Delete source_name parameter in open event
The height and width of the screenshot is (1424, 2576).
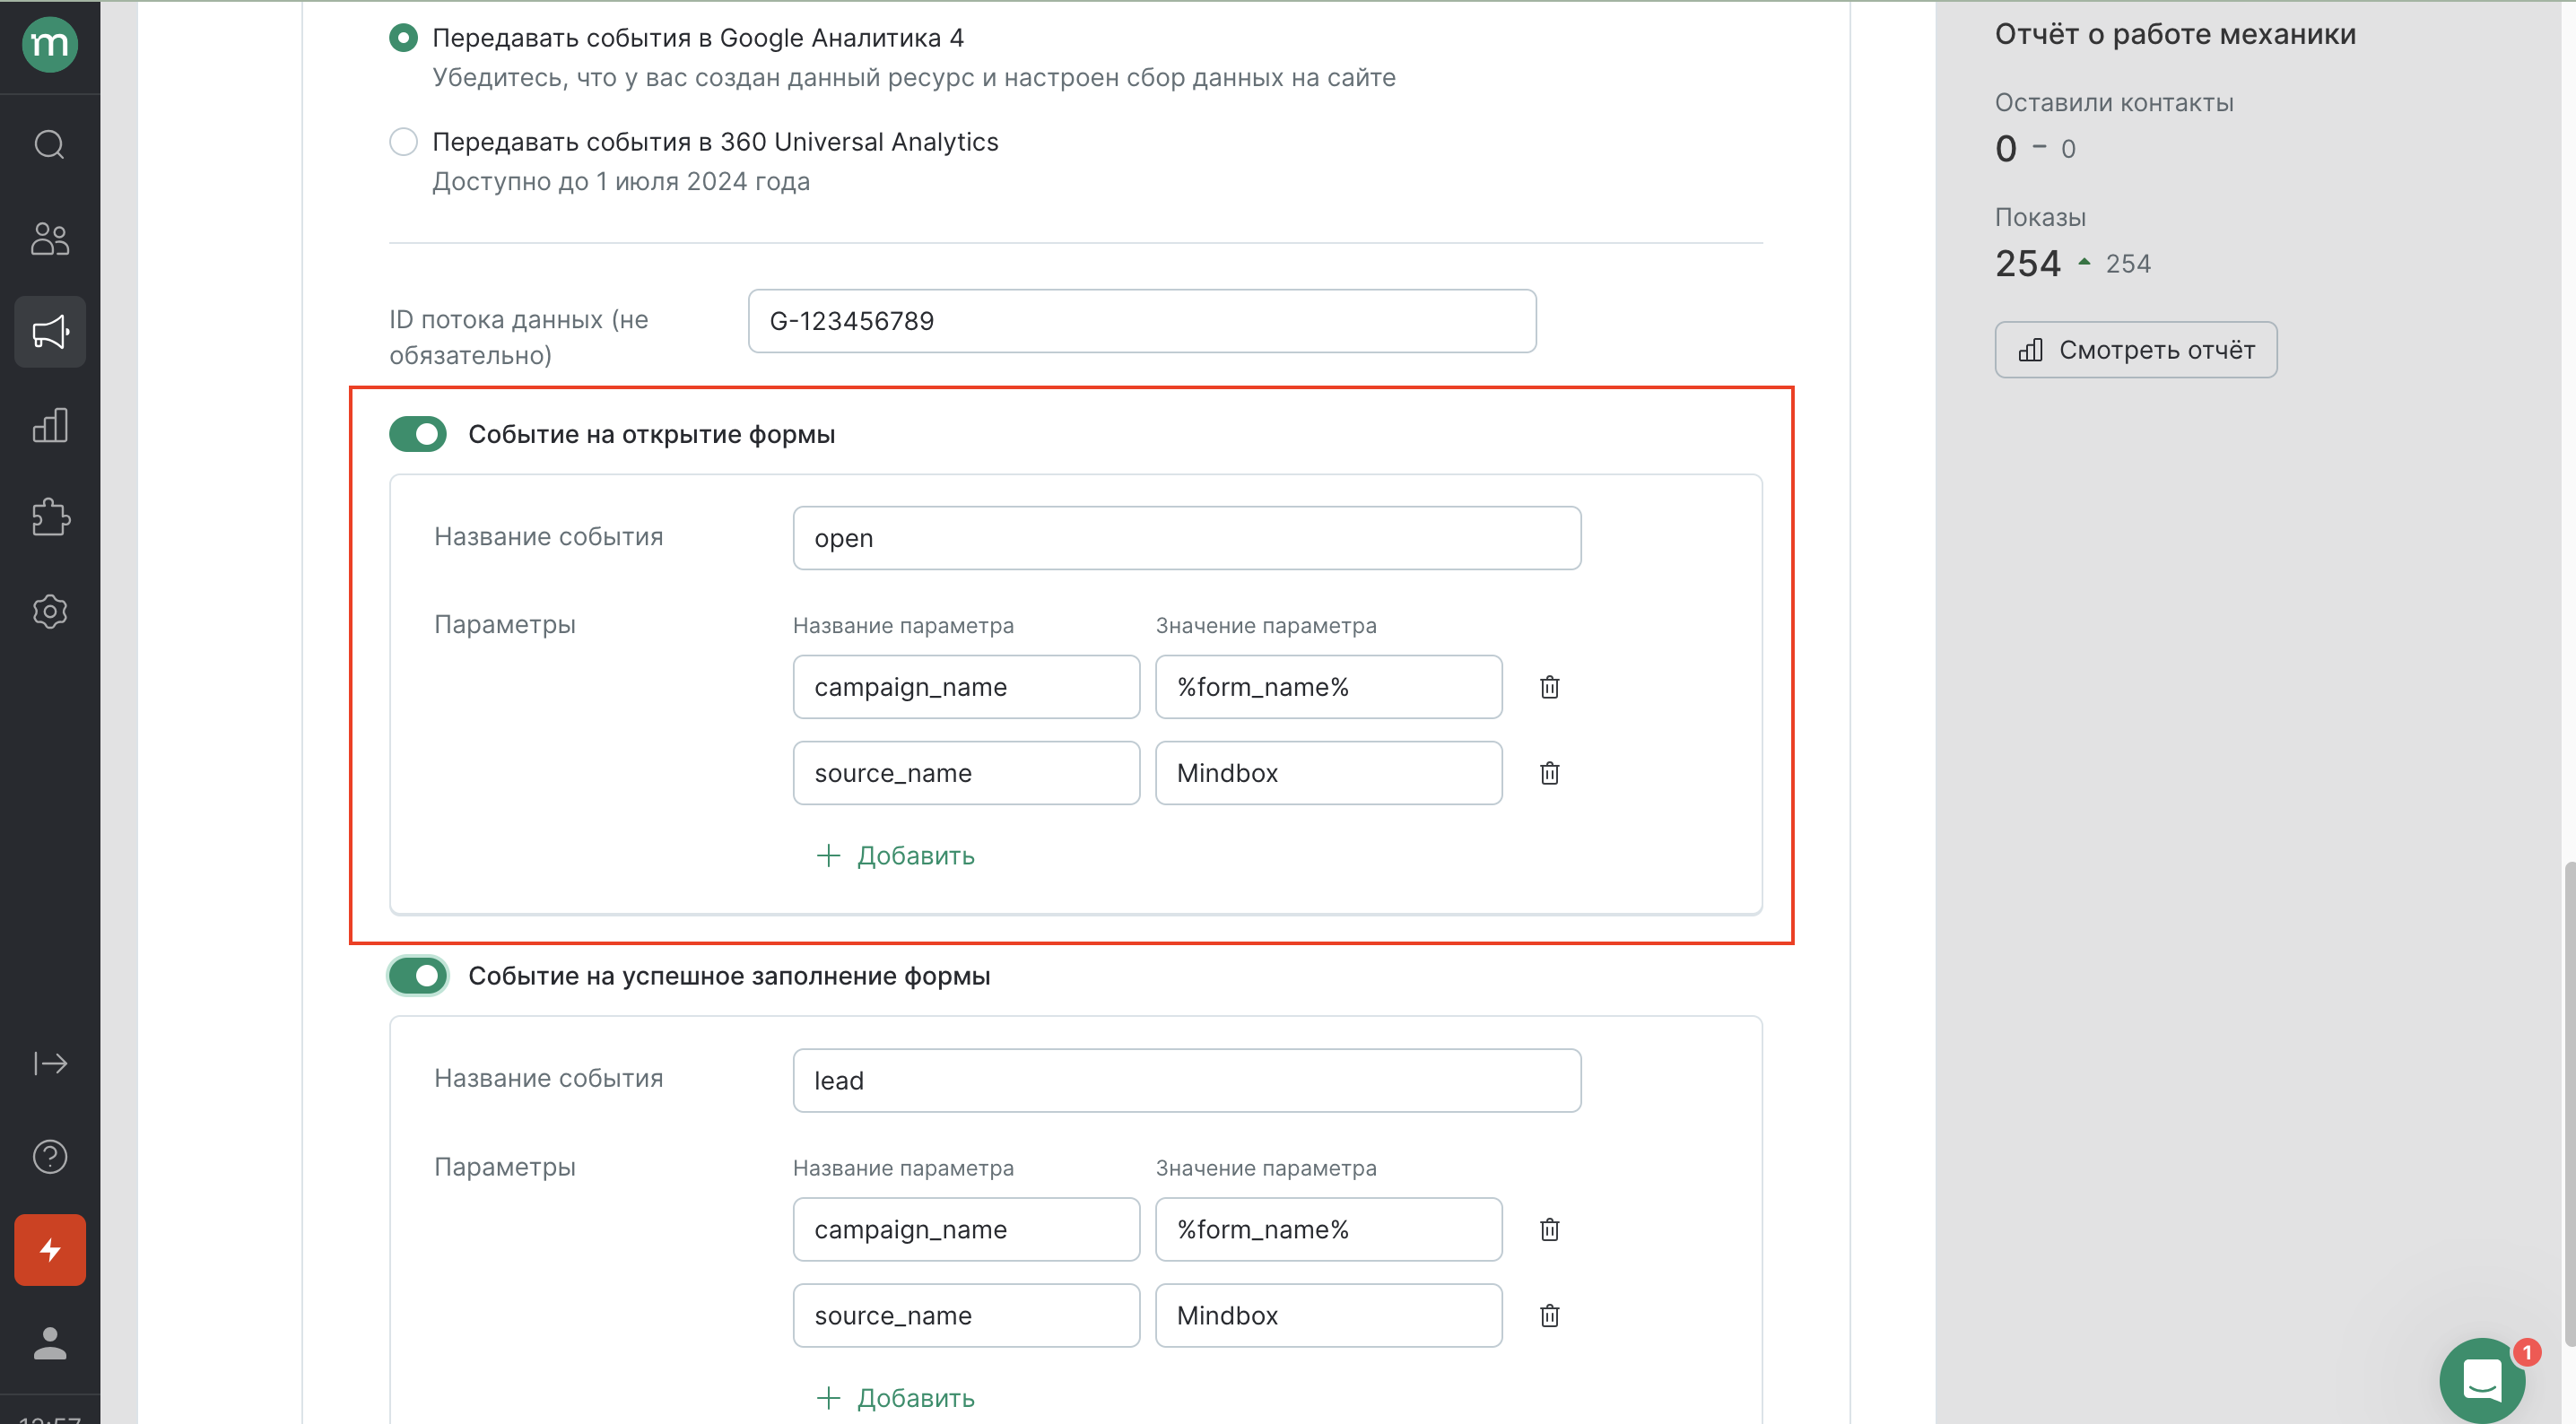(x=1549, y=773)
